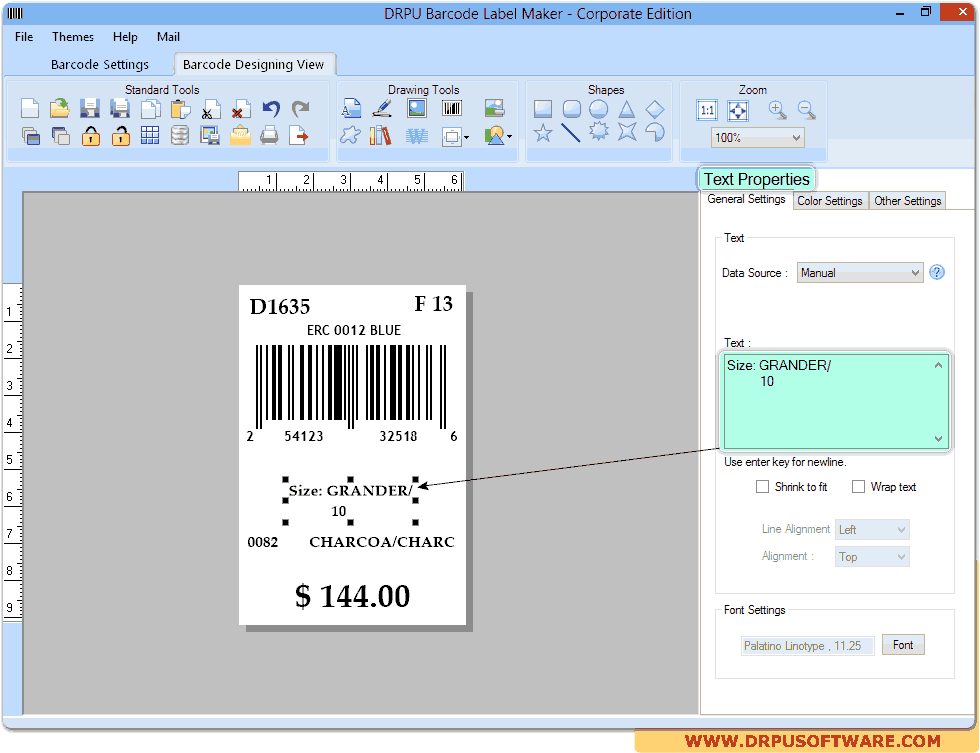980x753 pixels.
Task: Open the Line Alignment dropdown
Action: 872,530
